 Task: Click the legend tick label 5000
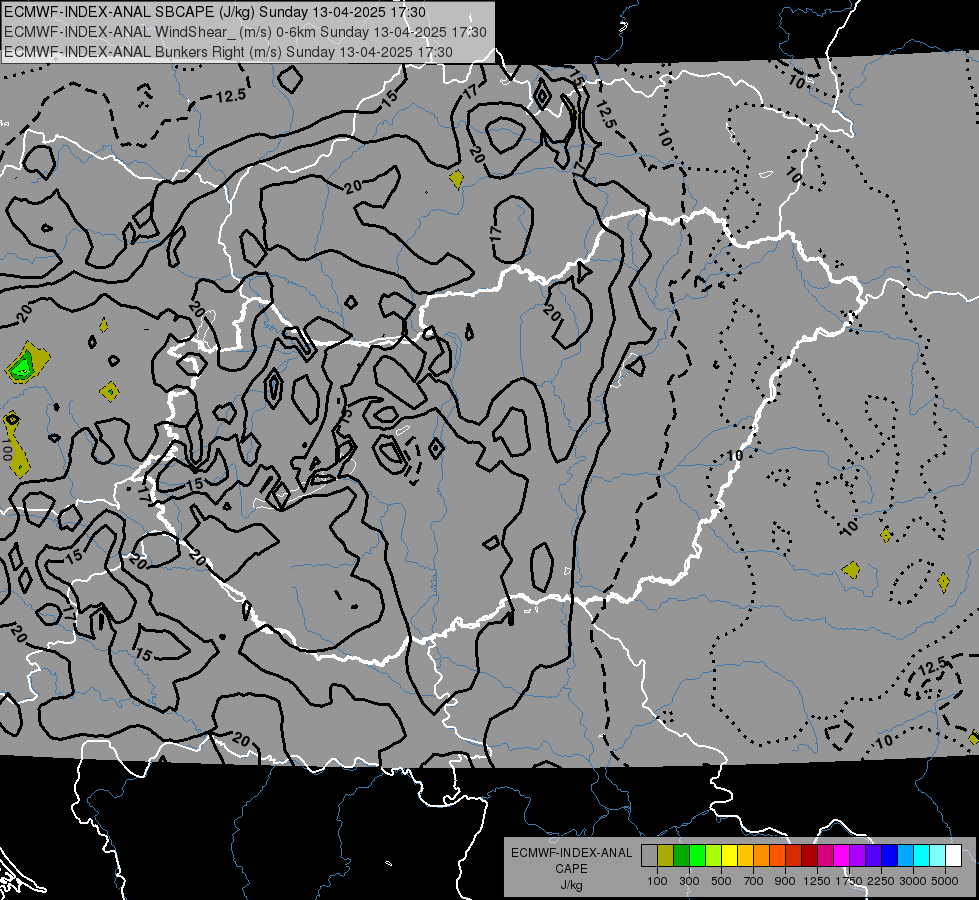click(945, 881)
